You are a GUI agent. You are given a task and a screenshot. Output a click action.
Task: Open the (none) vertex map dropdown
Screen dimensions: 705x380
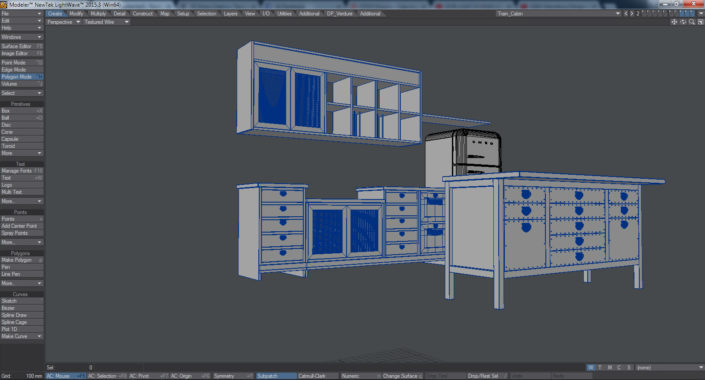669,367
